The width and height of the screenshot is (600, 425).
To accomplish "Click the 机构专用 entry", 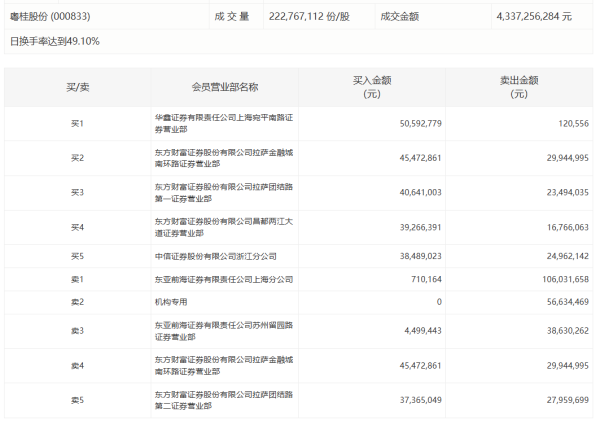I will point(171,302).
